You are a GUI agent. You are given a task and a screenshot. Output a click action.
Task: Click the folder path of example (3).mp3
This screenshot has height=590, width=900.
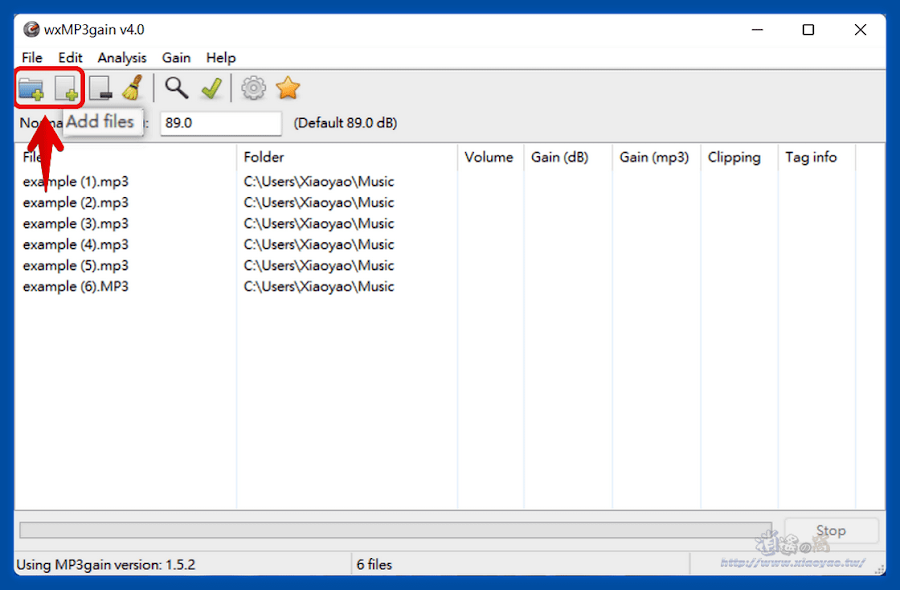[319, 224]
